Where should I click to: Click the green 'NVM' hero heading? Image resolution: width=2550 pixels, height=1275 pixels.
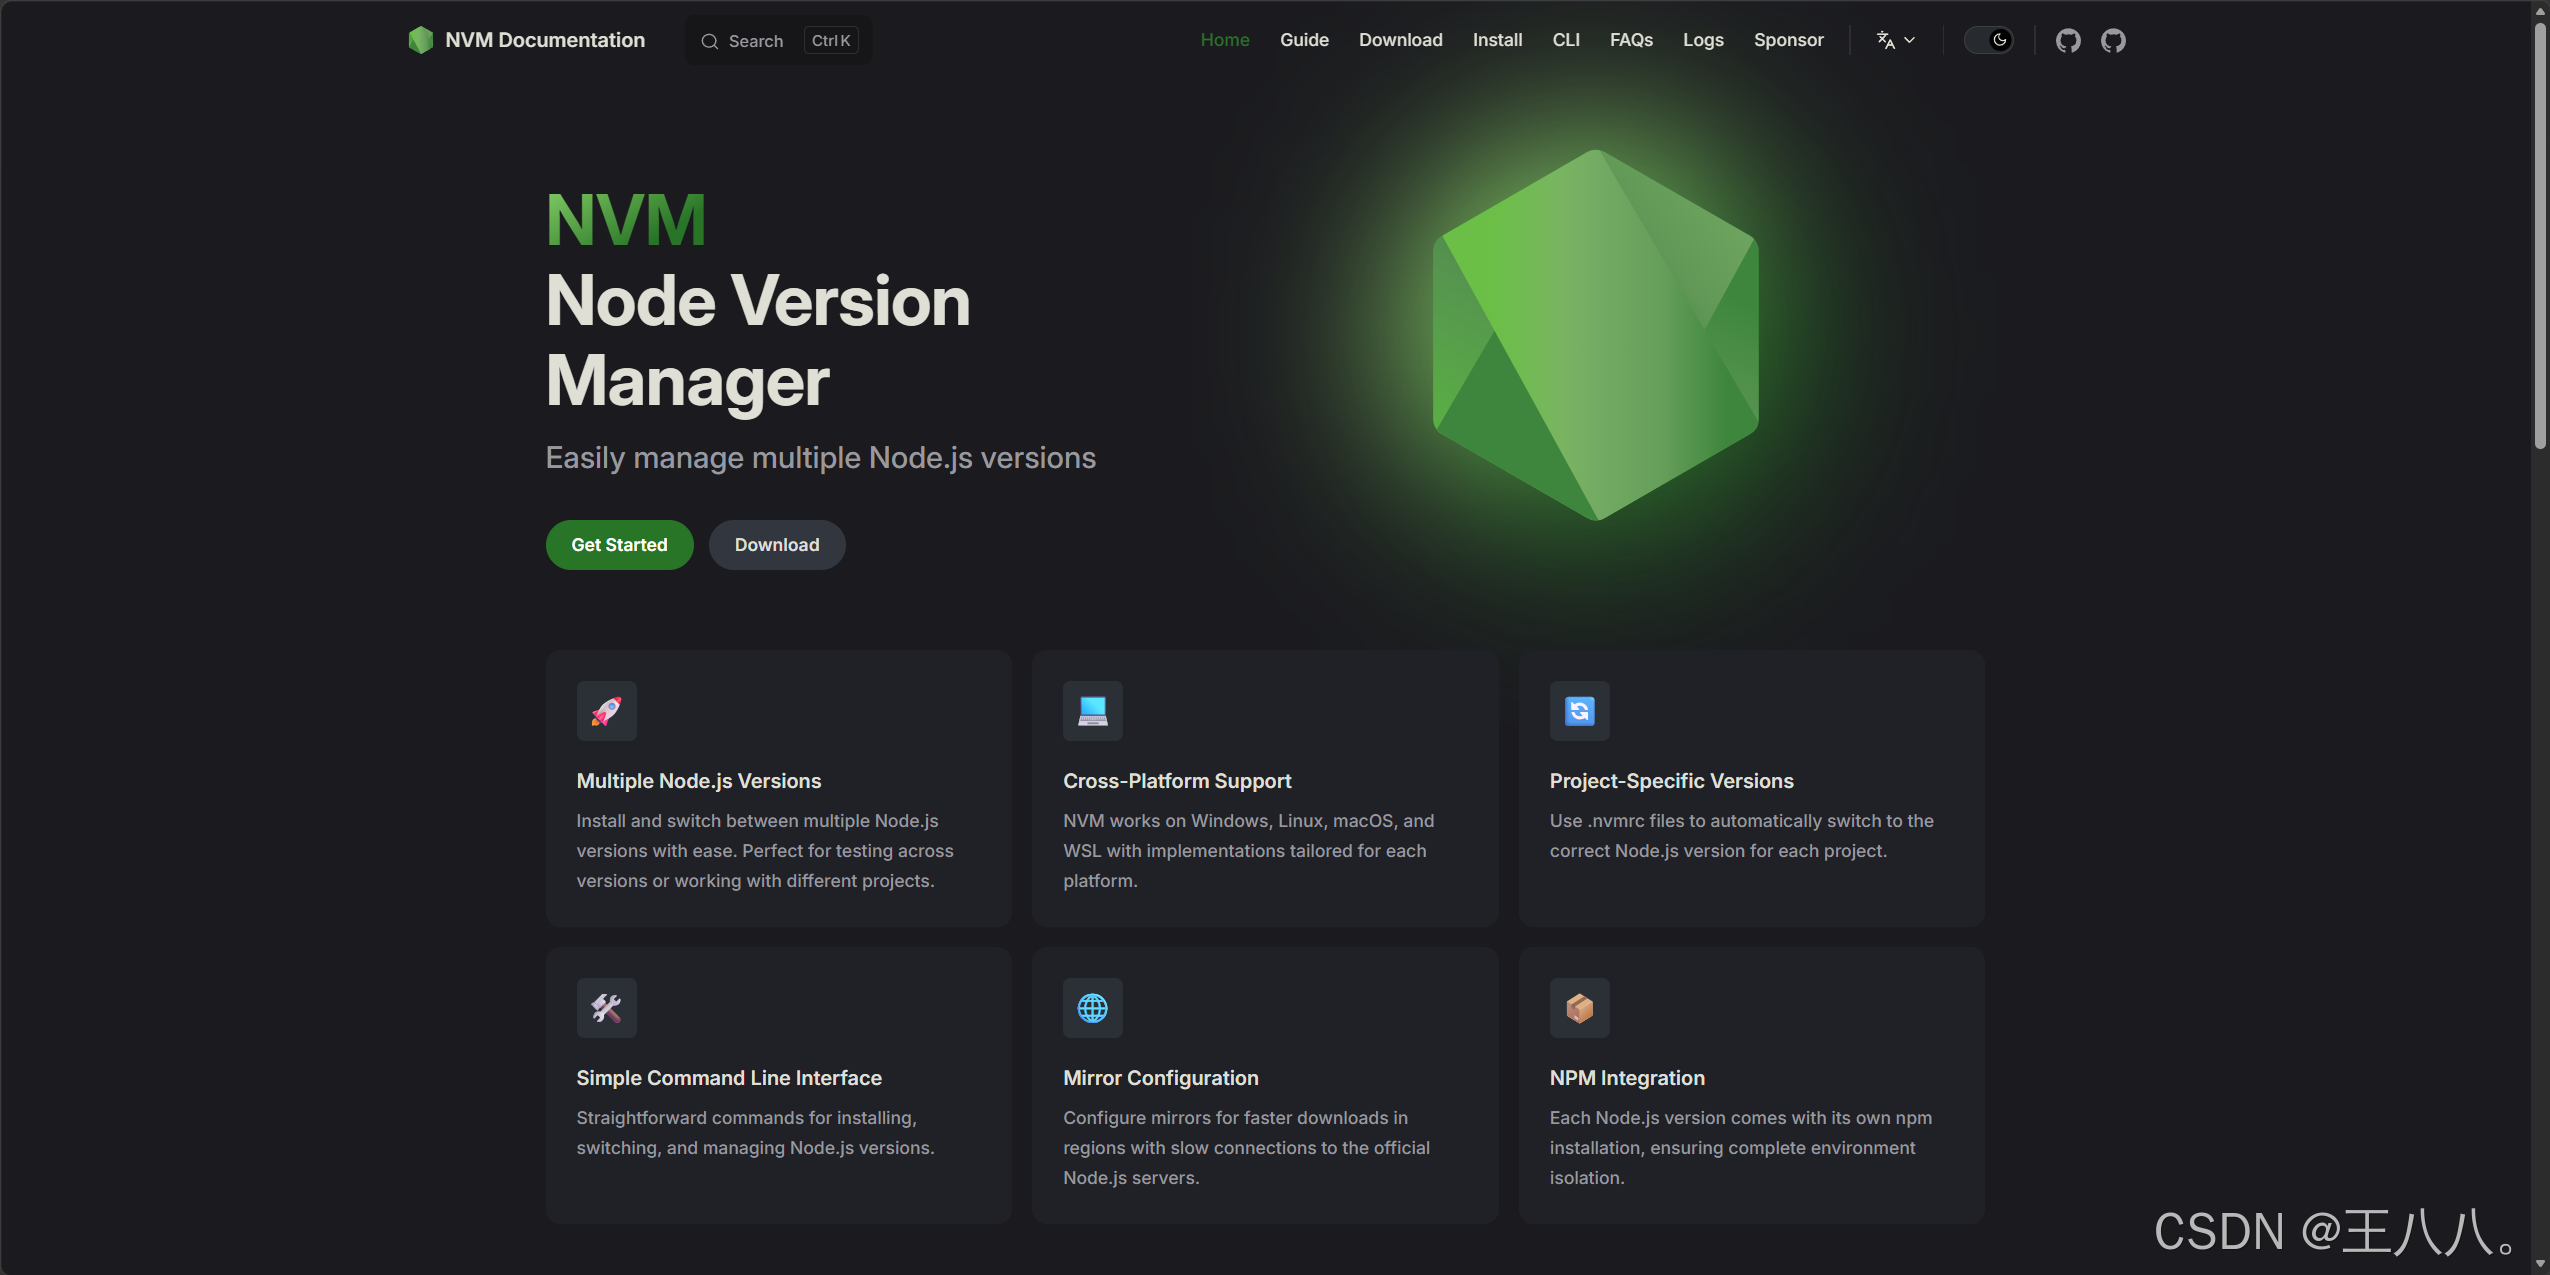pos(626,220)
